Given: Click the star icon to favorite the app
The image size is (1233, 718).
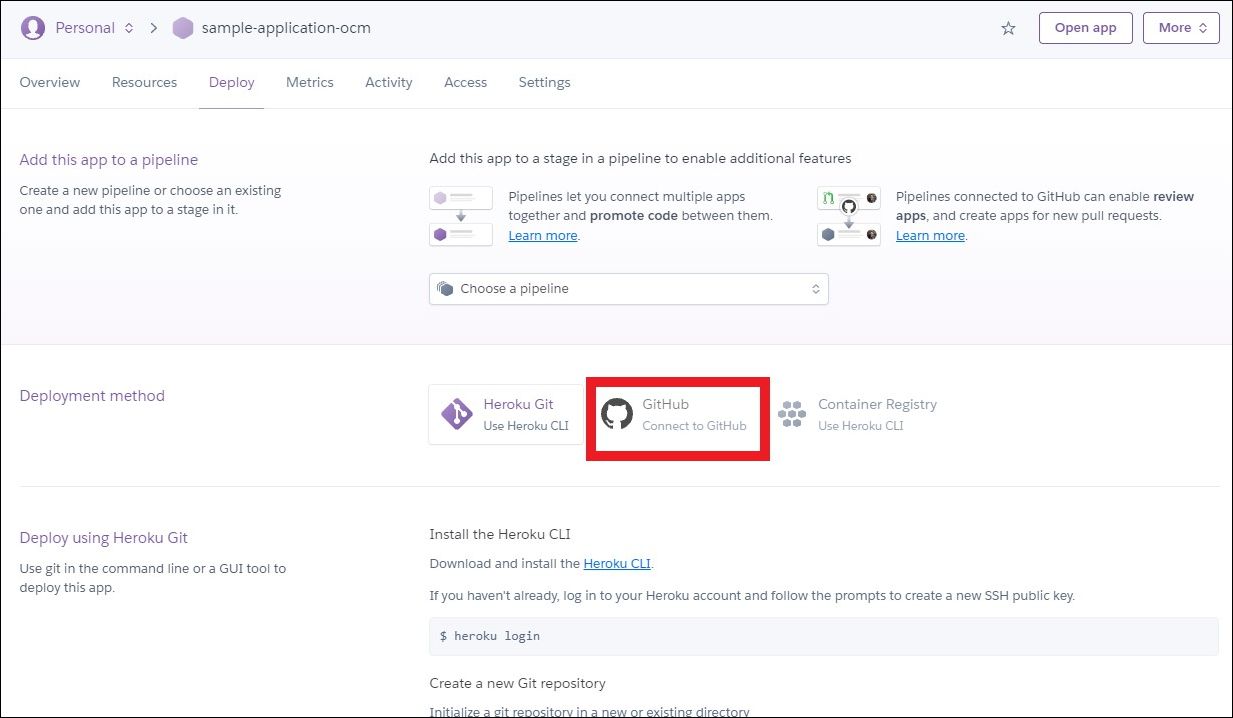Looking at the screenshot, I should 1008,28.
